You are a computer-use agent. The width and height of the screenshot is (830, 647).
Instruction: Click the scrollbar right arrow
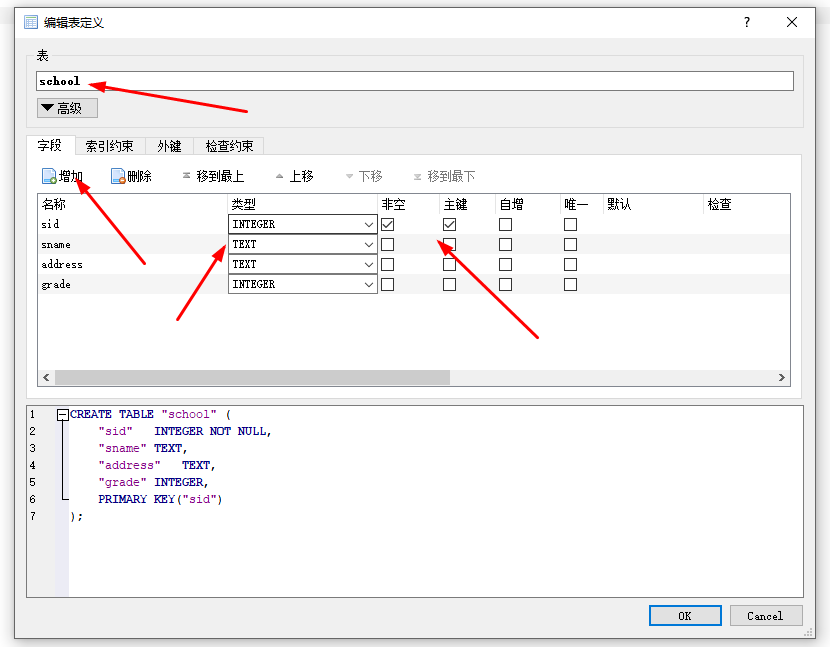pyautogui.click(x=782, y=378)
